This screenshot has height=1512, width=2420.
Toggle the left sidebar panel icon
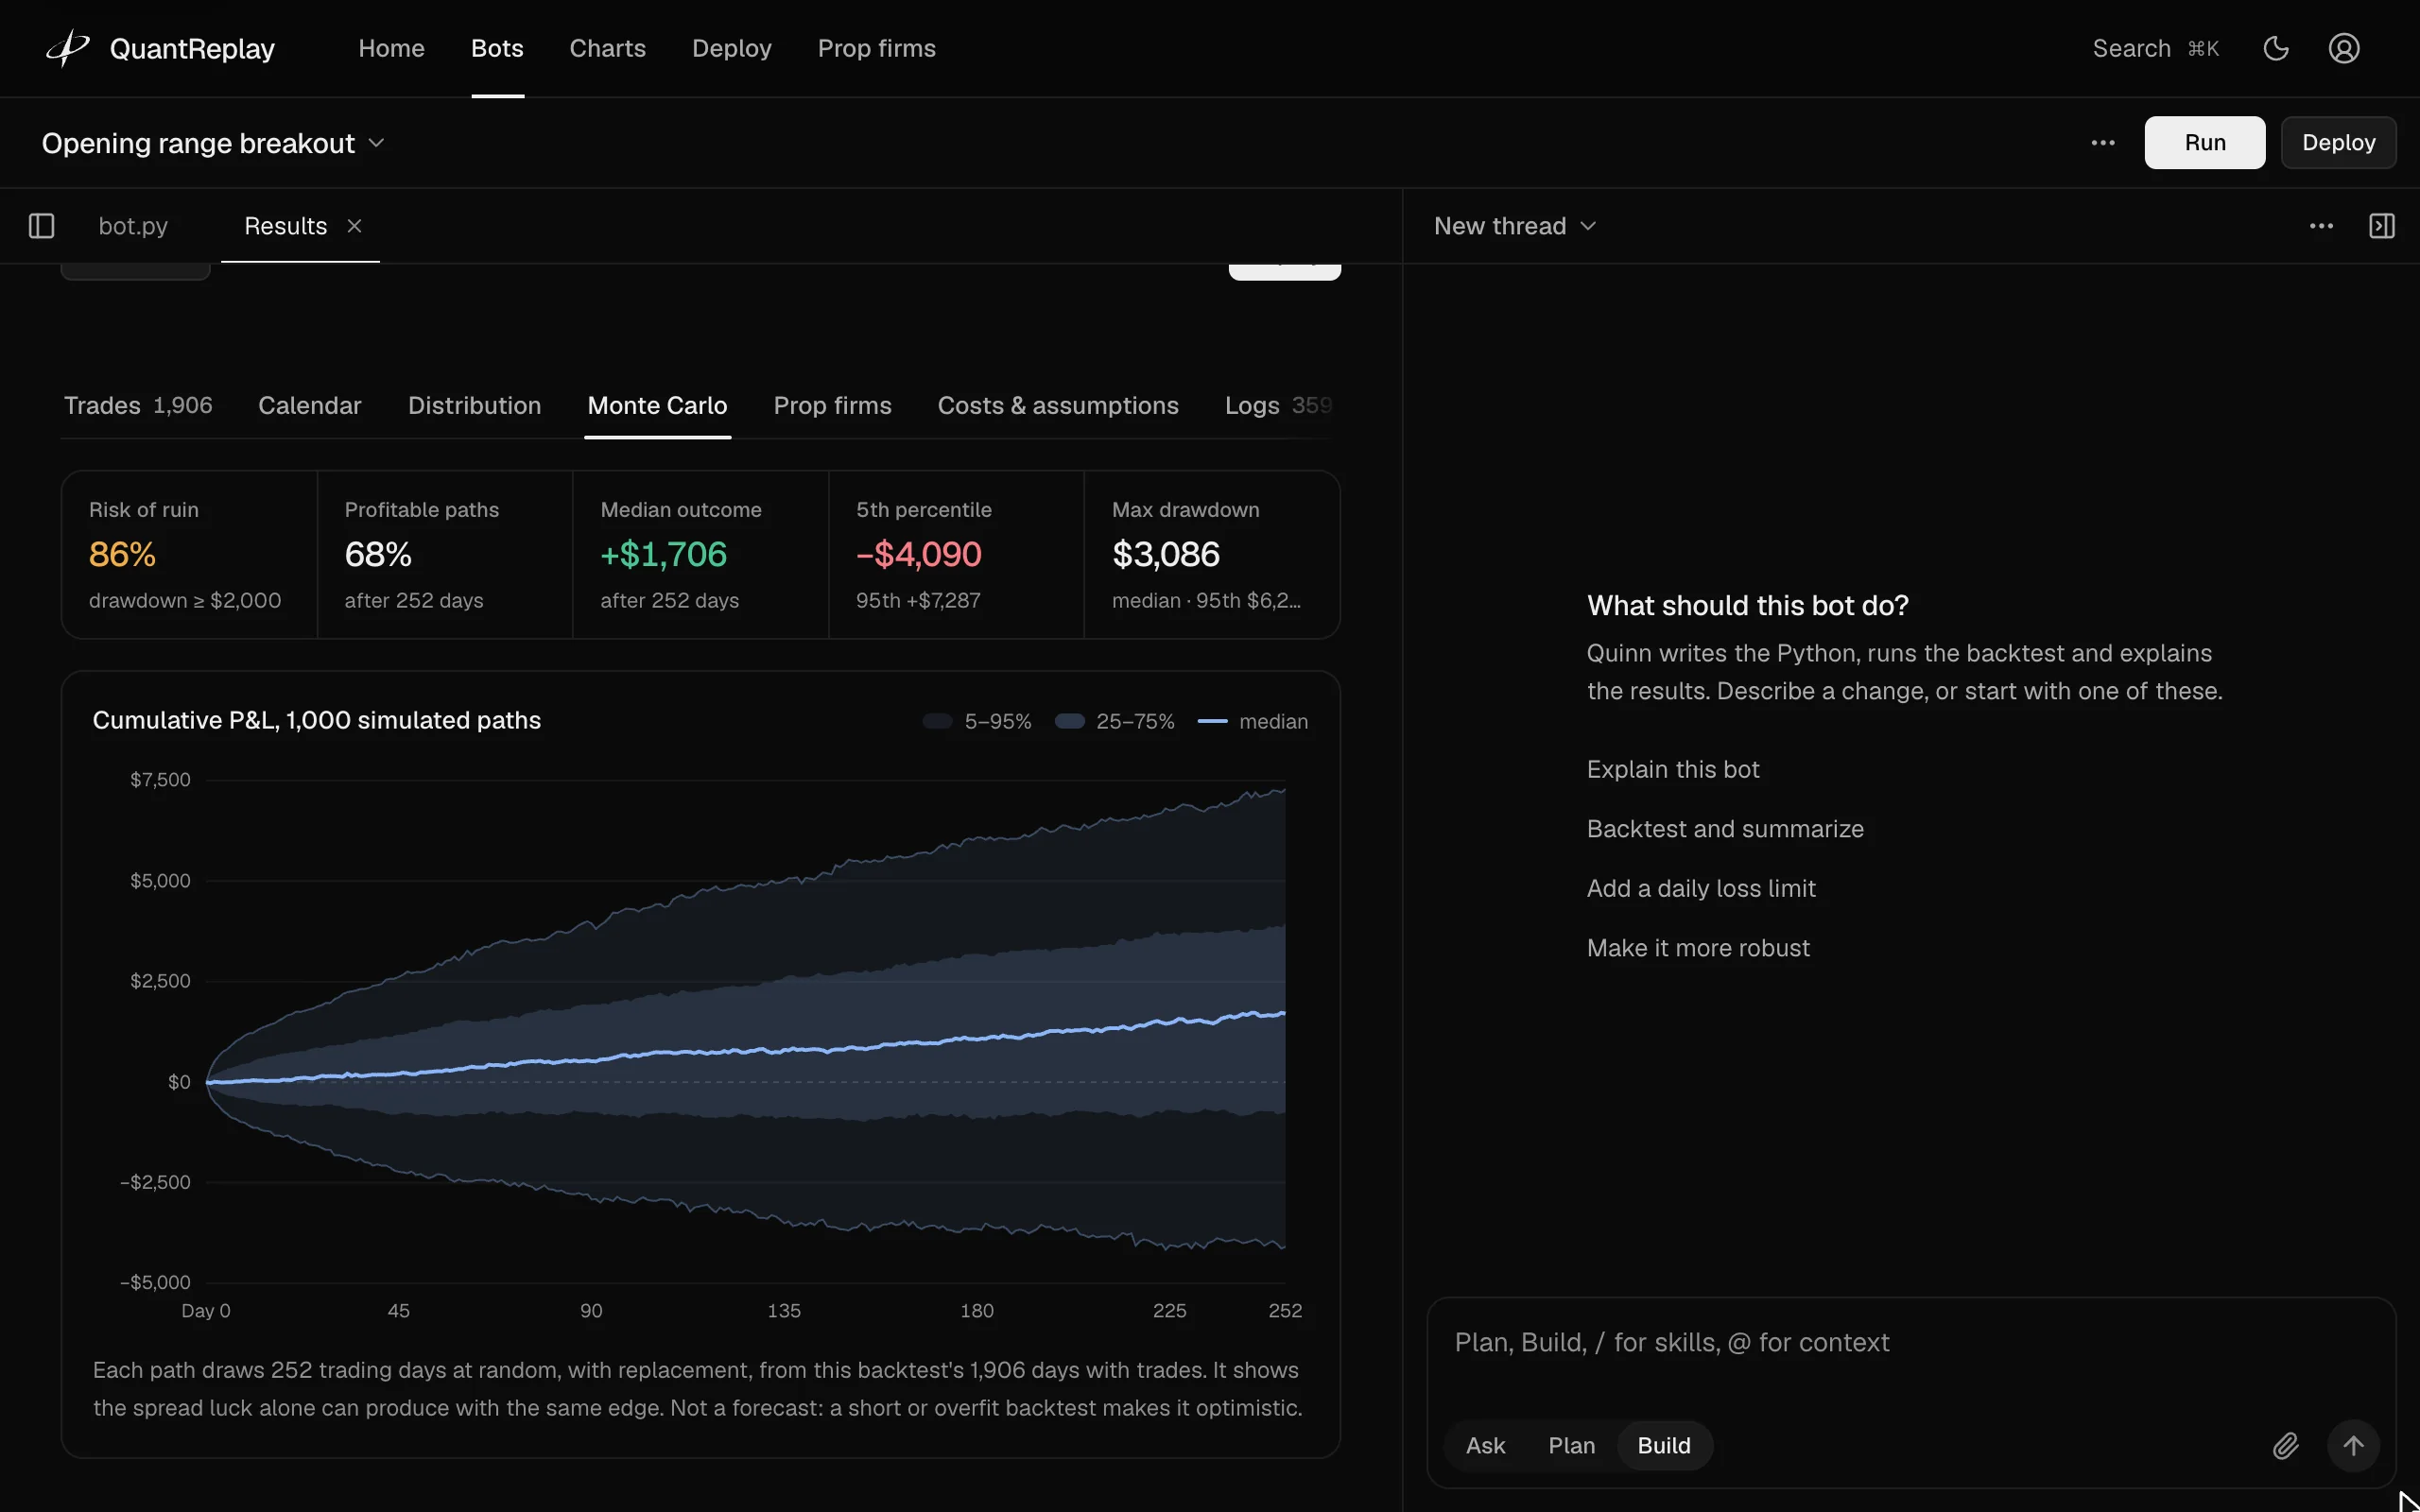point(41,226)
